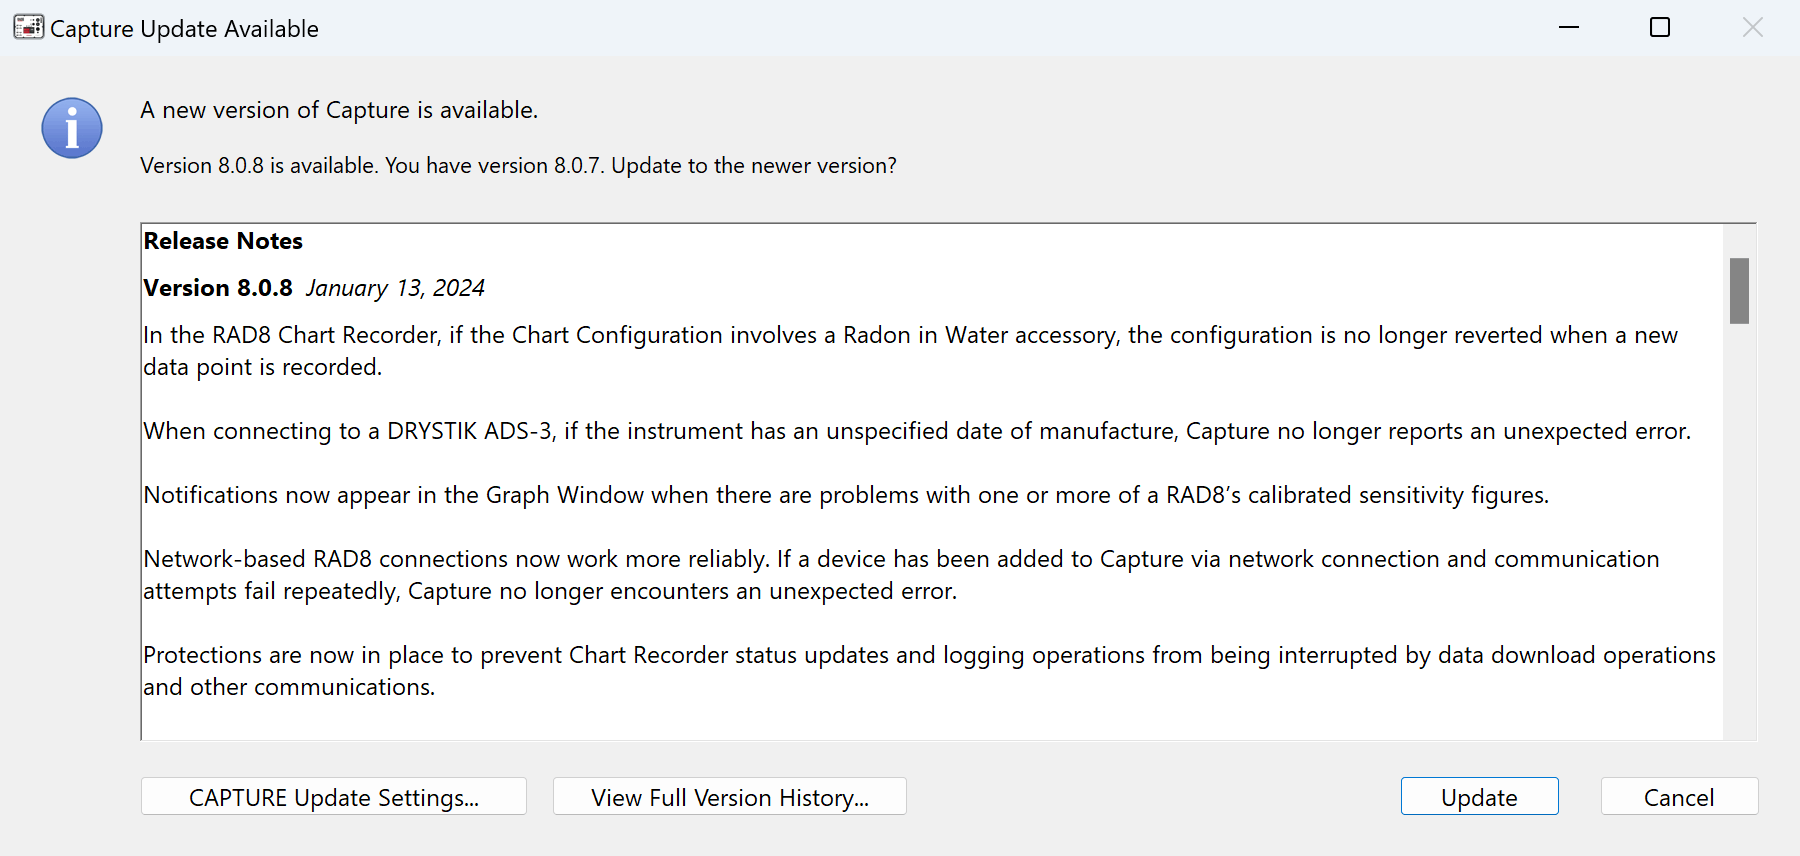Open CAPTURE Update Settings
This screenshot has height=856, width=1800.
tap(333, 797)
